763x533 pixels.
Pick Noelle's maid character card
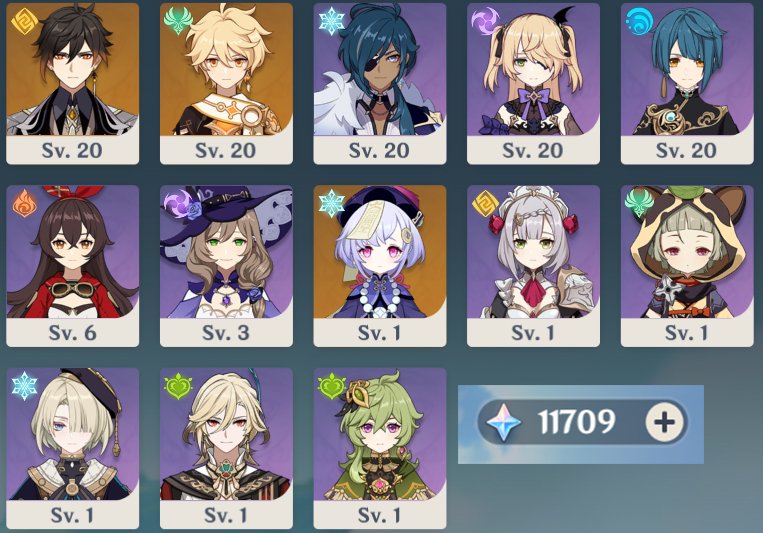click(533, 266)
